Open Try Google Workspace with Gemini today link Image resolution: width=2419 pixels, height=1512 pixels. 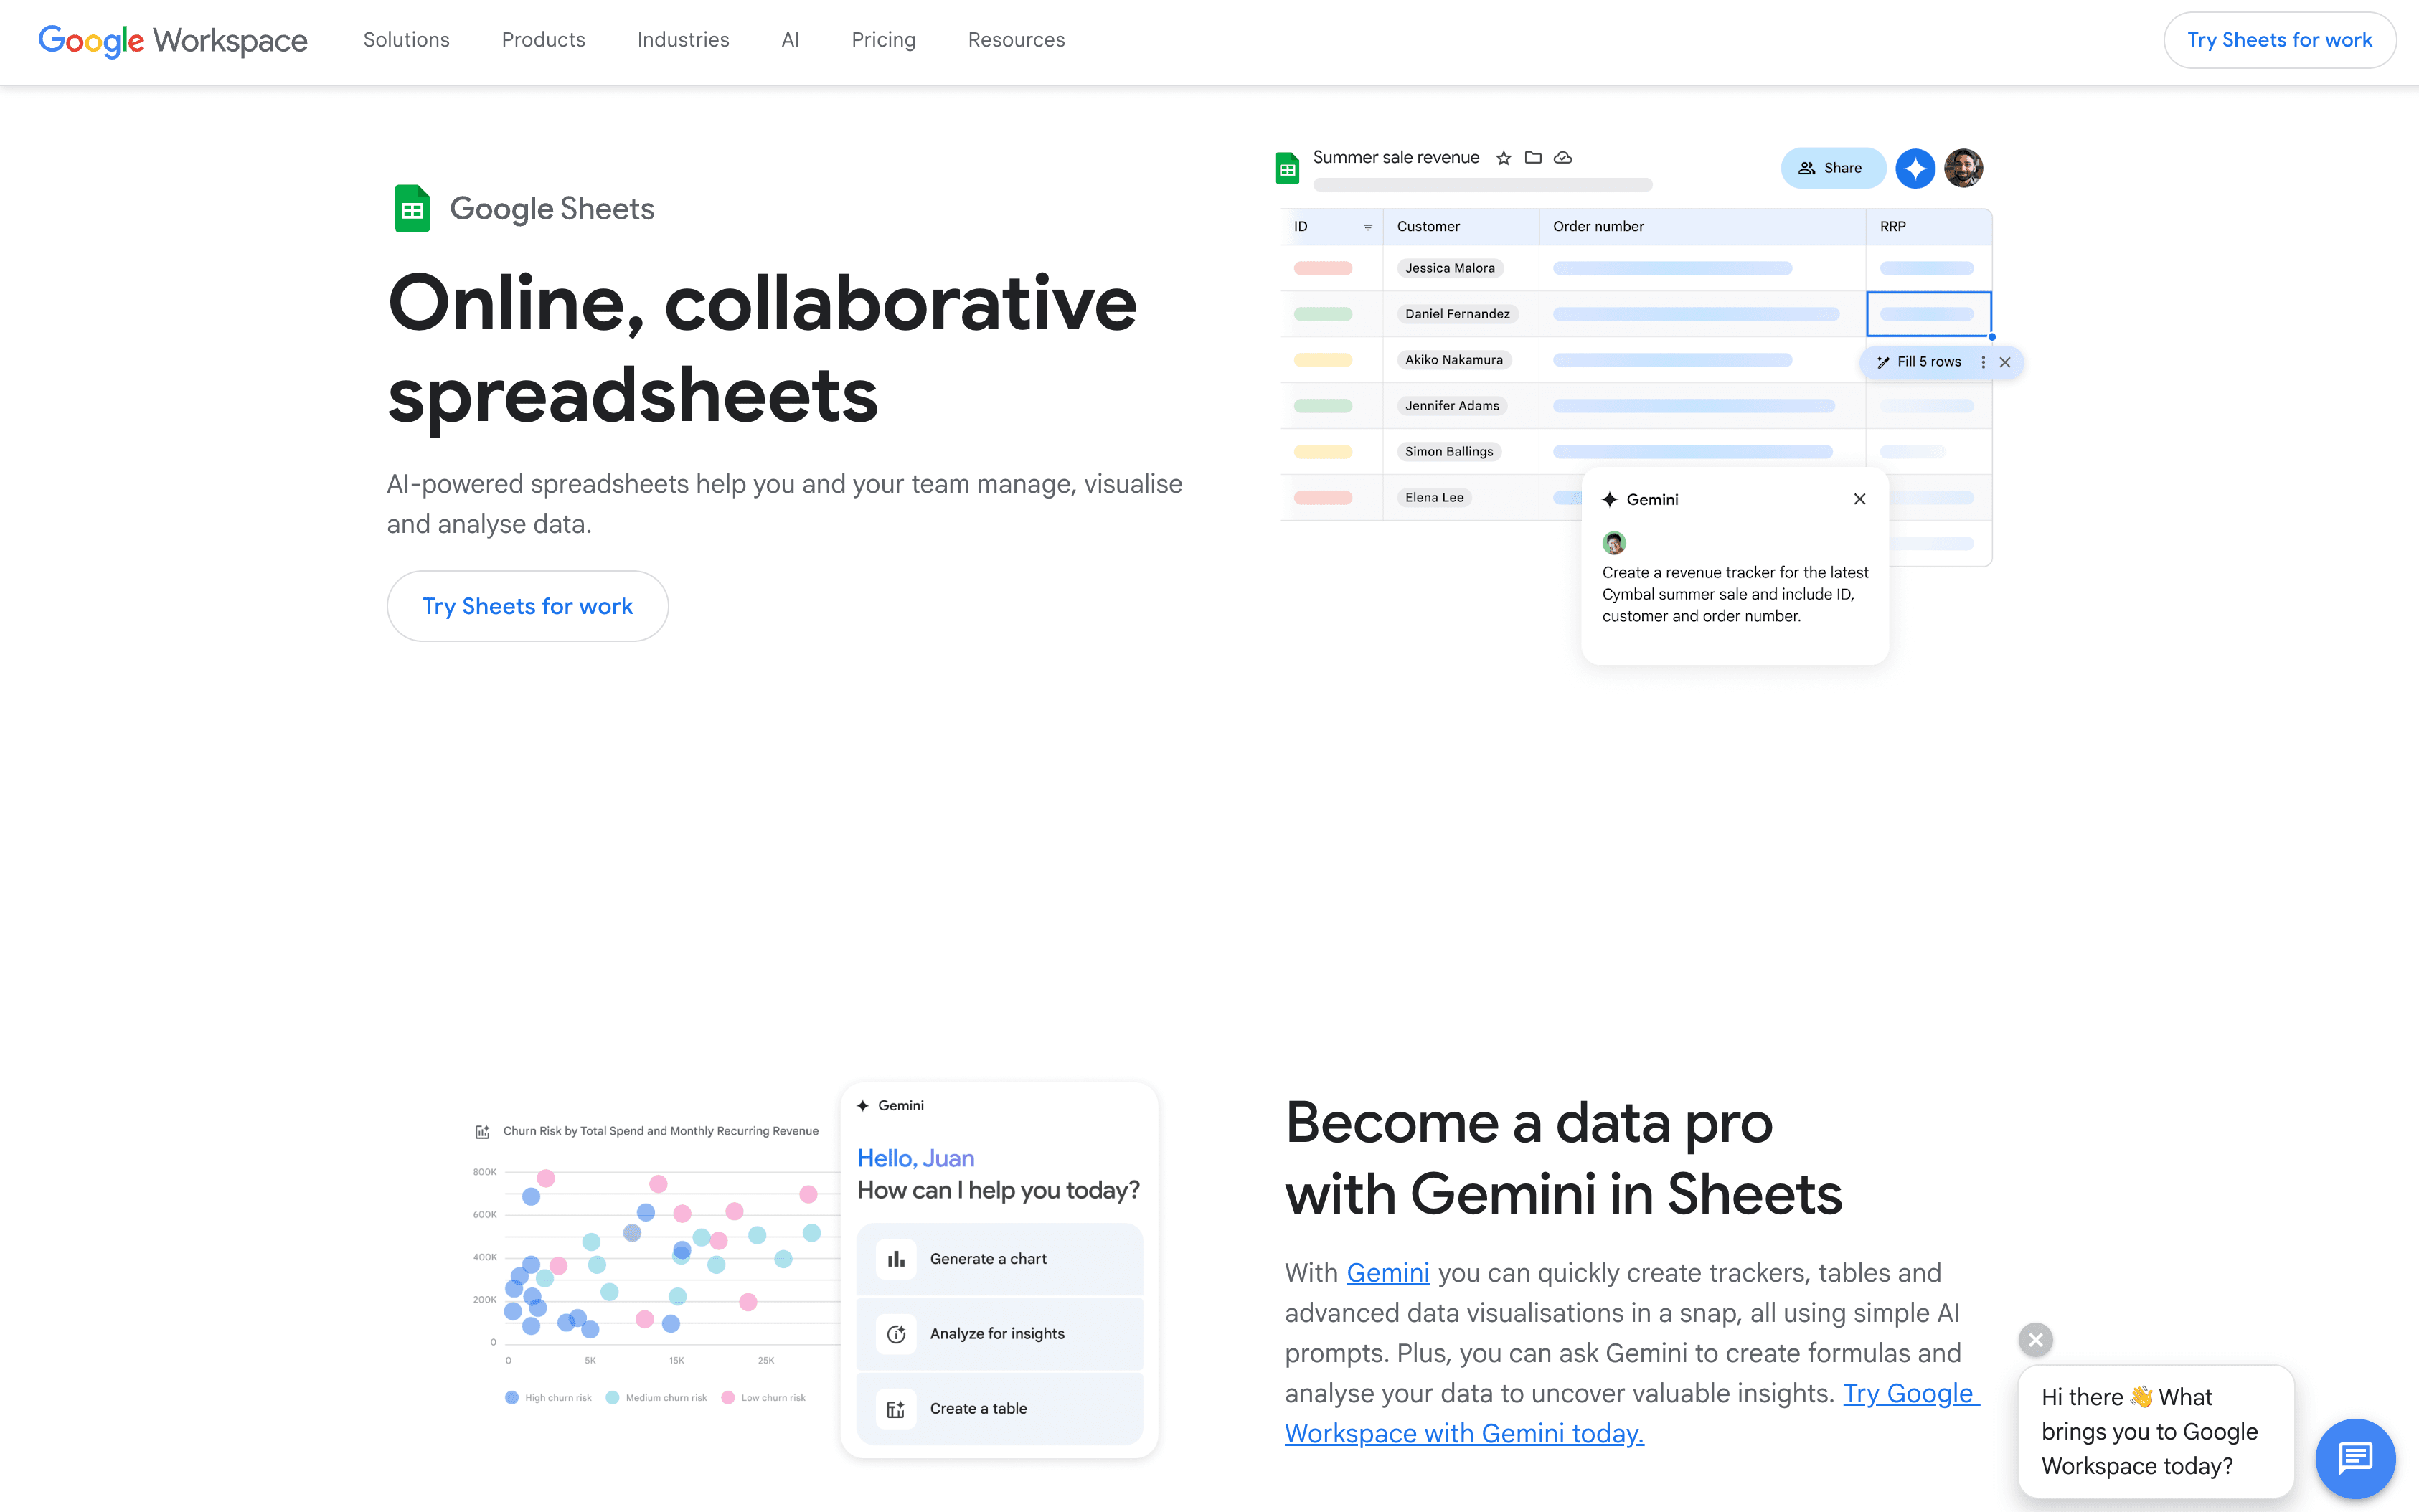1632,1414
